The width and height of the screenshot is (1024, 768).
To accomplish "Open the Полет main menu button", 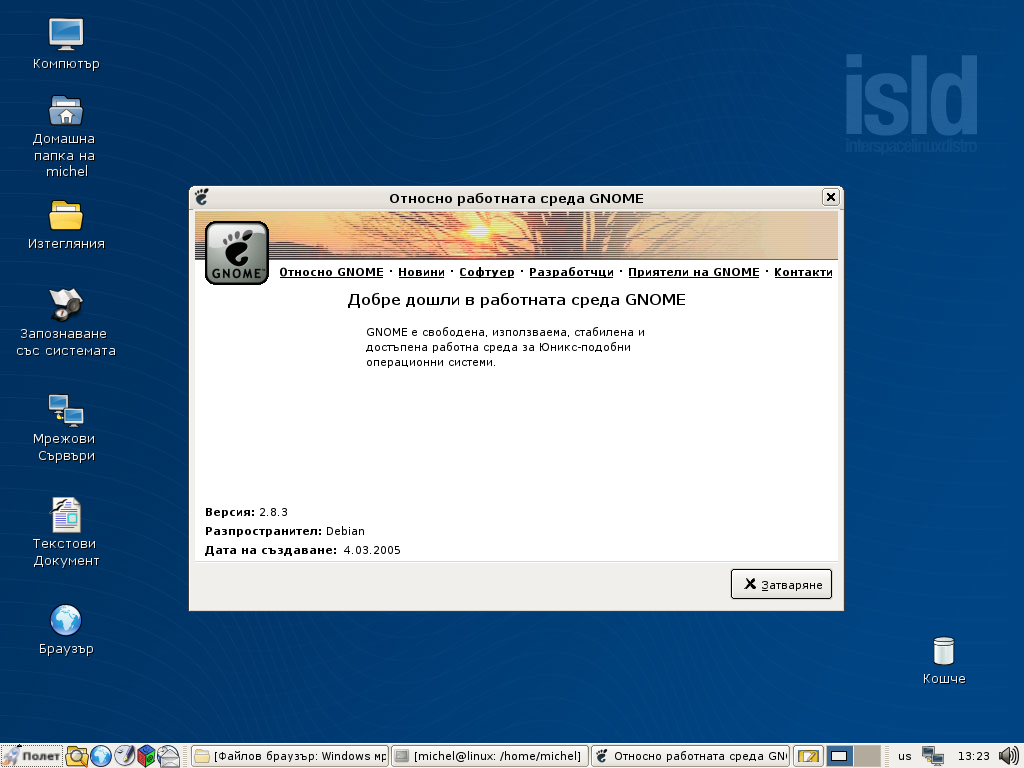I will click(32, 756).
